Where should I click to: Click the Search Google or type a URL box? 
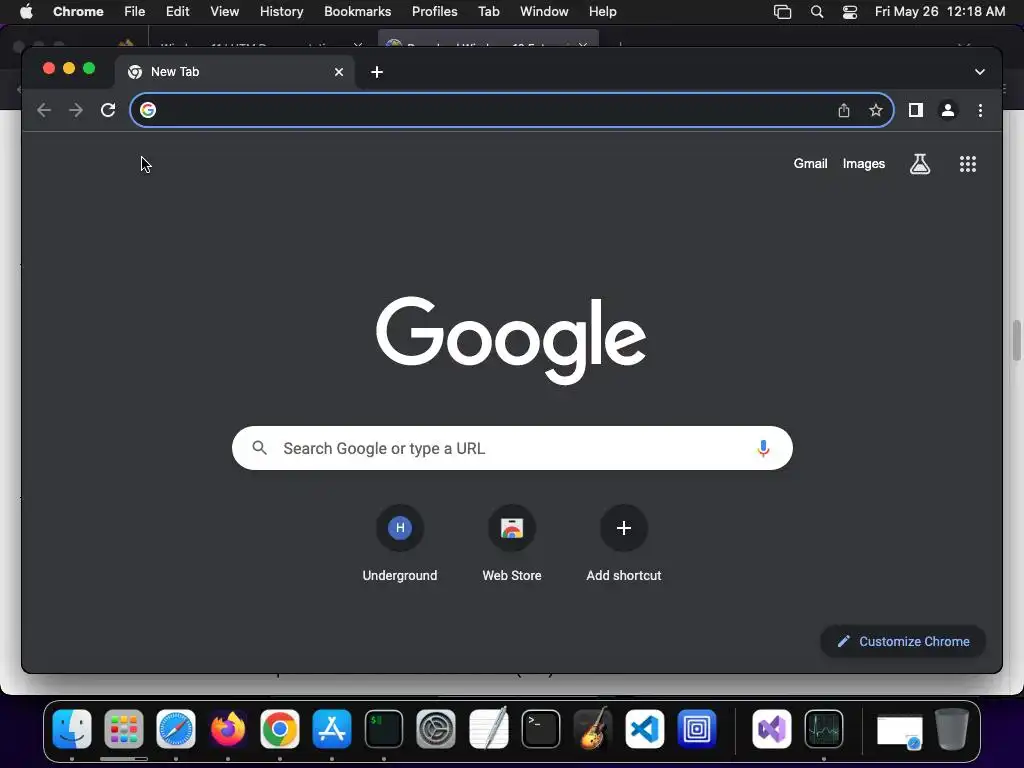pyautogui.click(x=512, y=448)
